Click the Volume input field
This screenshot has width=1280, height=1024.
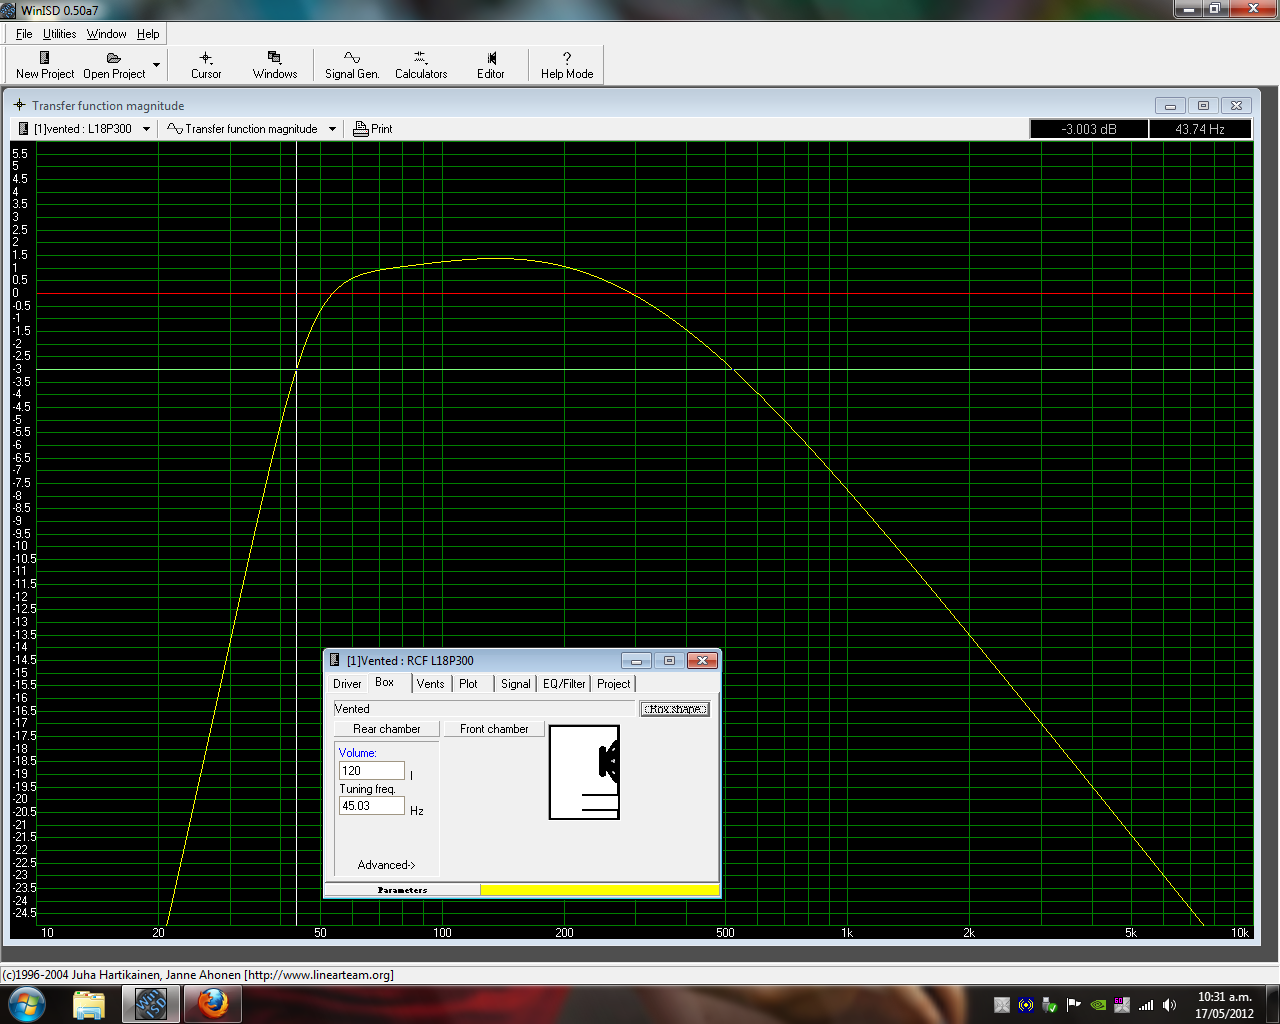point(371,771)
